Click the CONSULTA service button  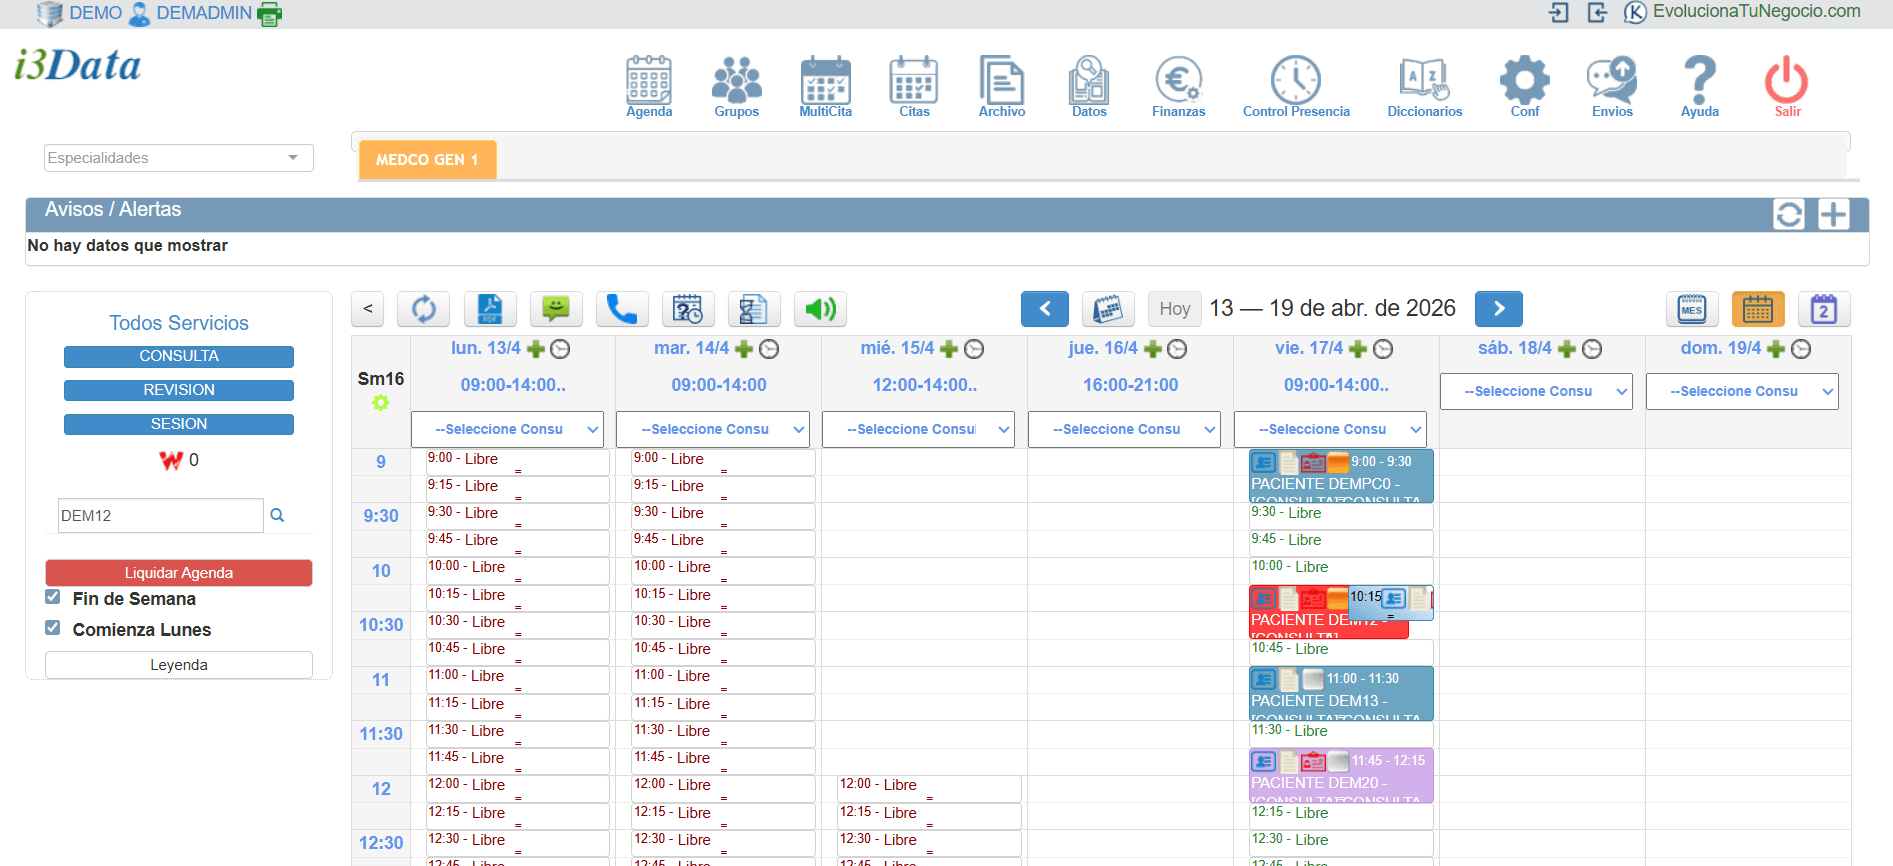179,357
